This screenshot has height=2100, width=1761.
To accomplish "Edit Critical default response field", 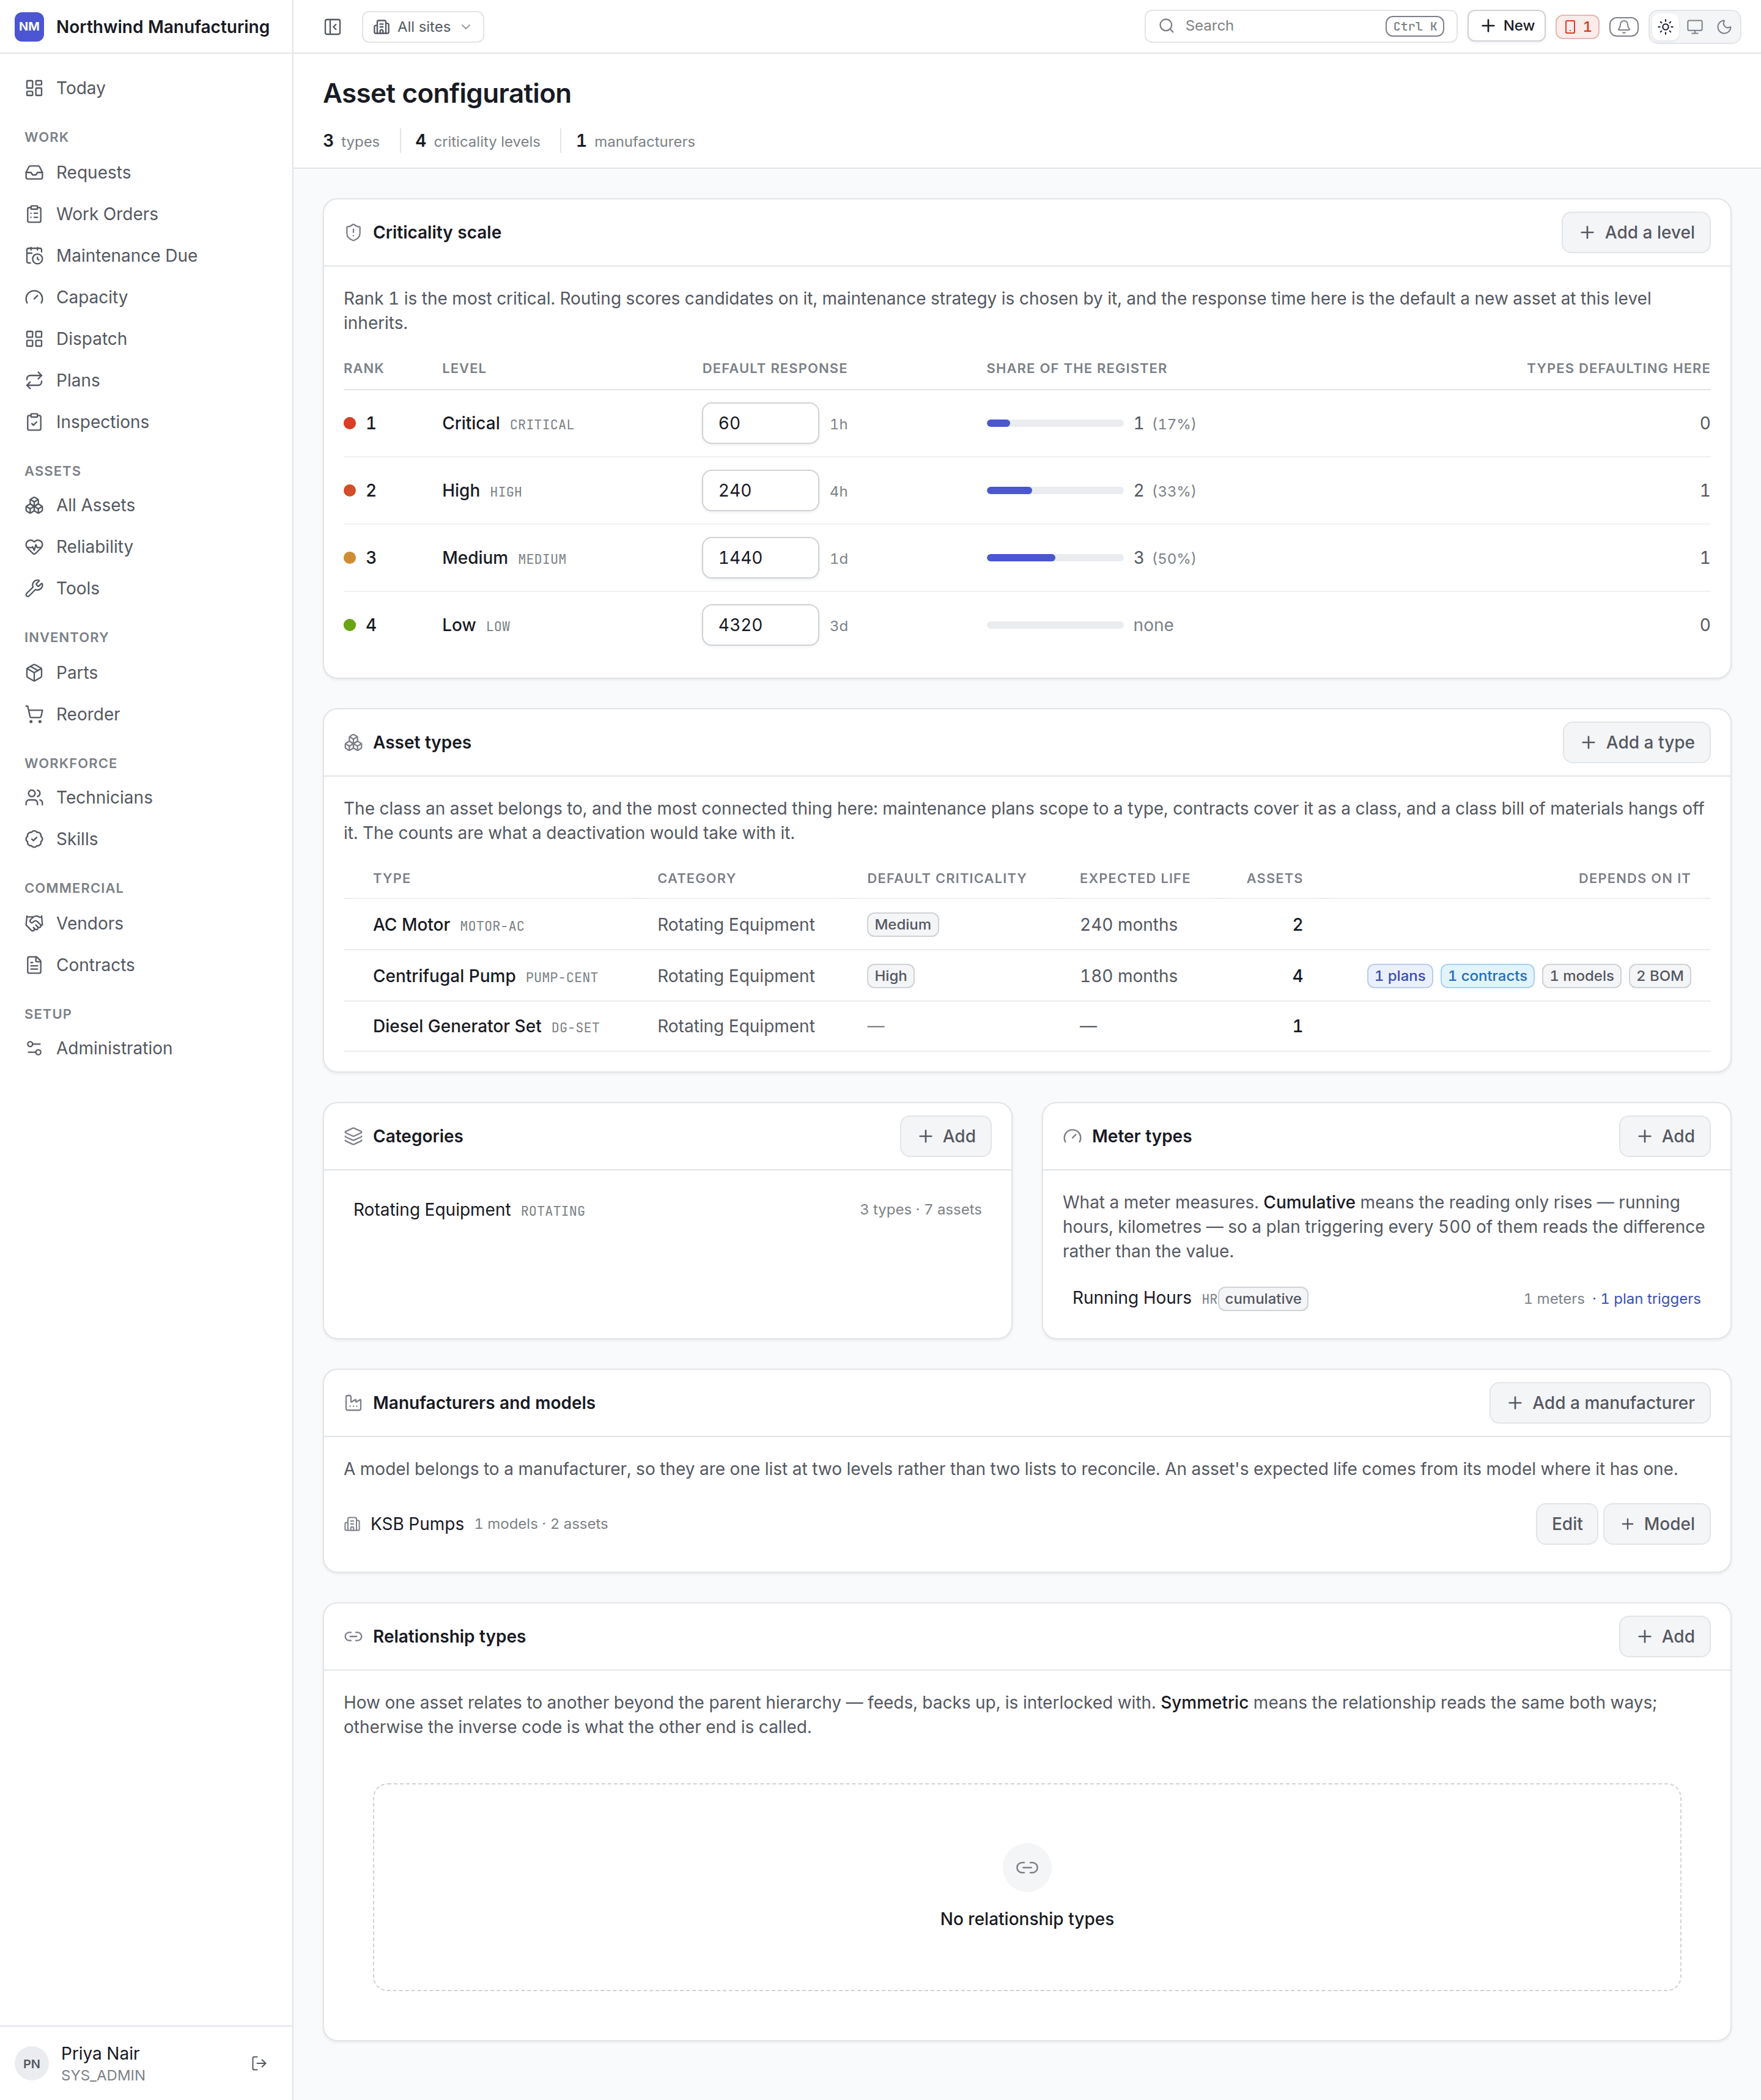I will pos(760,423).
